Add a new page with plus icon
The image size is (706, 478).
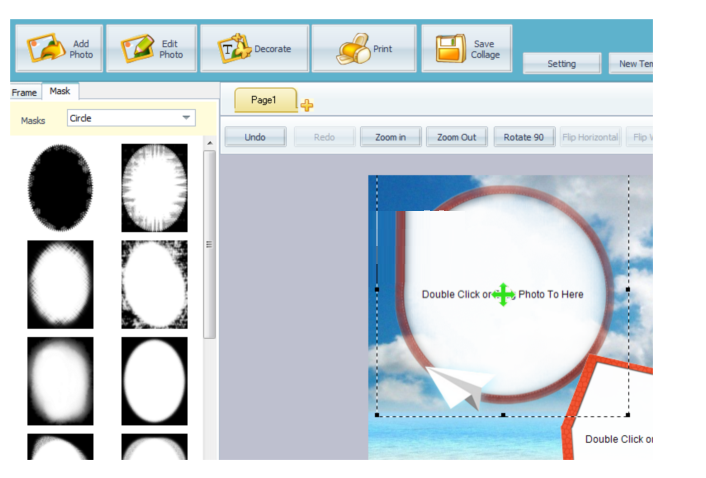307,105
